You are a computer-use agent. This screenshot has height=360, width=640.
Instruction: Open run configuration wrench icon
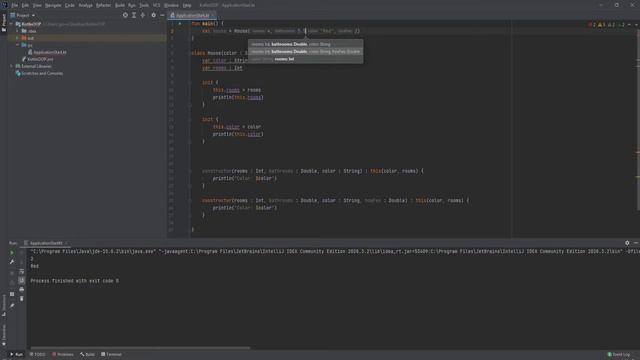(x=12, y=262)
